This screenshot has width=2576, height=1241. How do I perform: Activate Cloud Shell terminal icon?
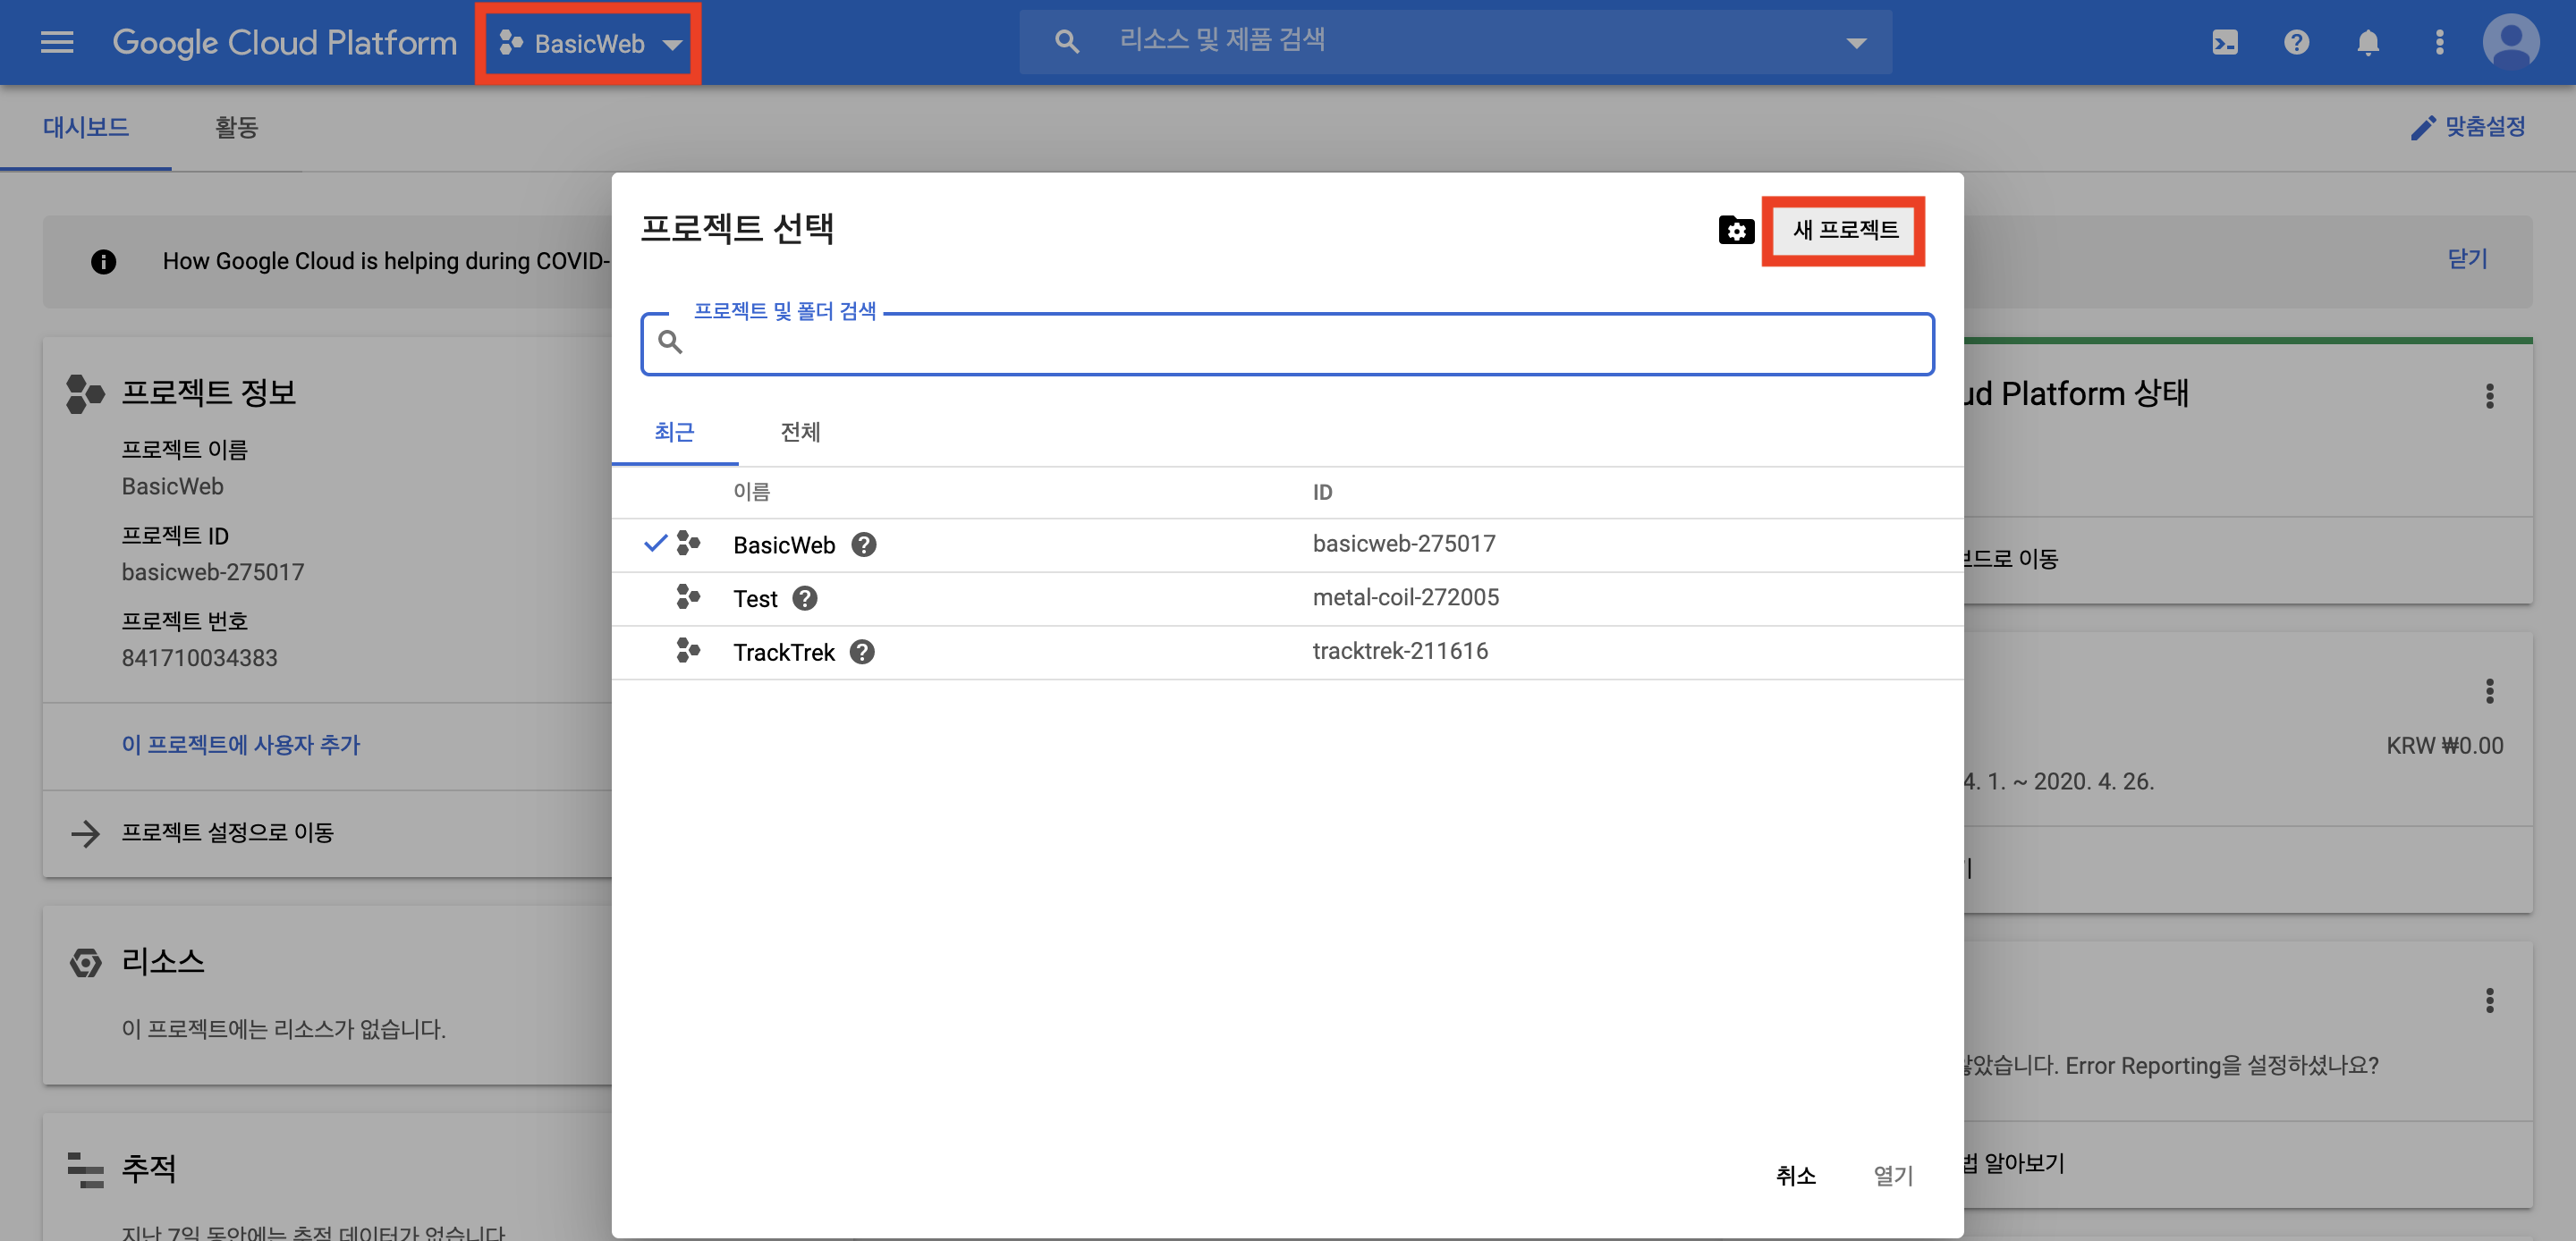coord(2225,42)
